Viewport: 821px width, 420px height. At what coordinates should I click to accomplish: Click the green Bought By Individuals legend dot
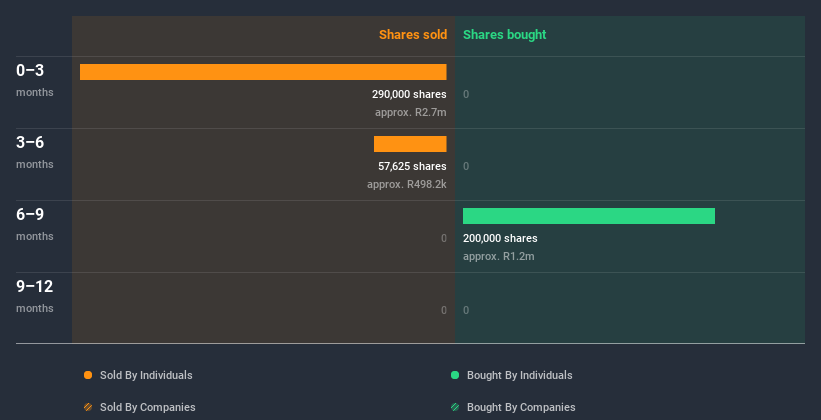tap(455, 375)
